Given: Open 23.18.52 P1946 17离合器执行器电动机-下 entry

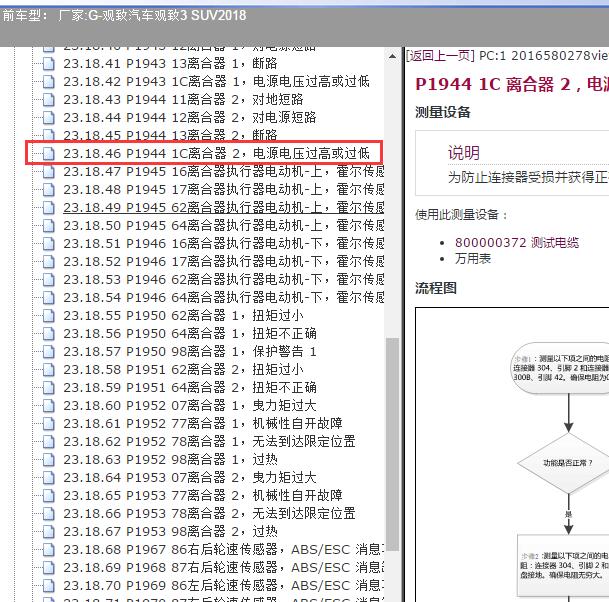Looking at the screenshot, I should (x=224, y=261).
